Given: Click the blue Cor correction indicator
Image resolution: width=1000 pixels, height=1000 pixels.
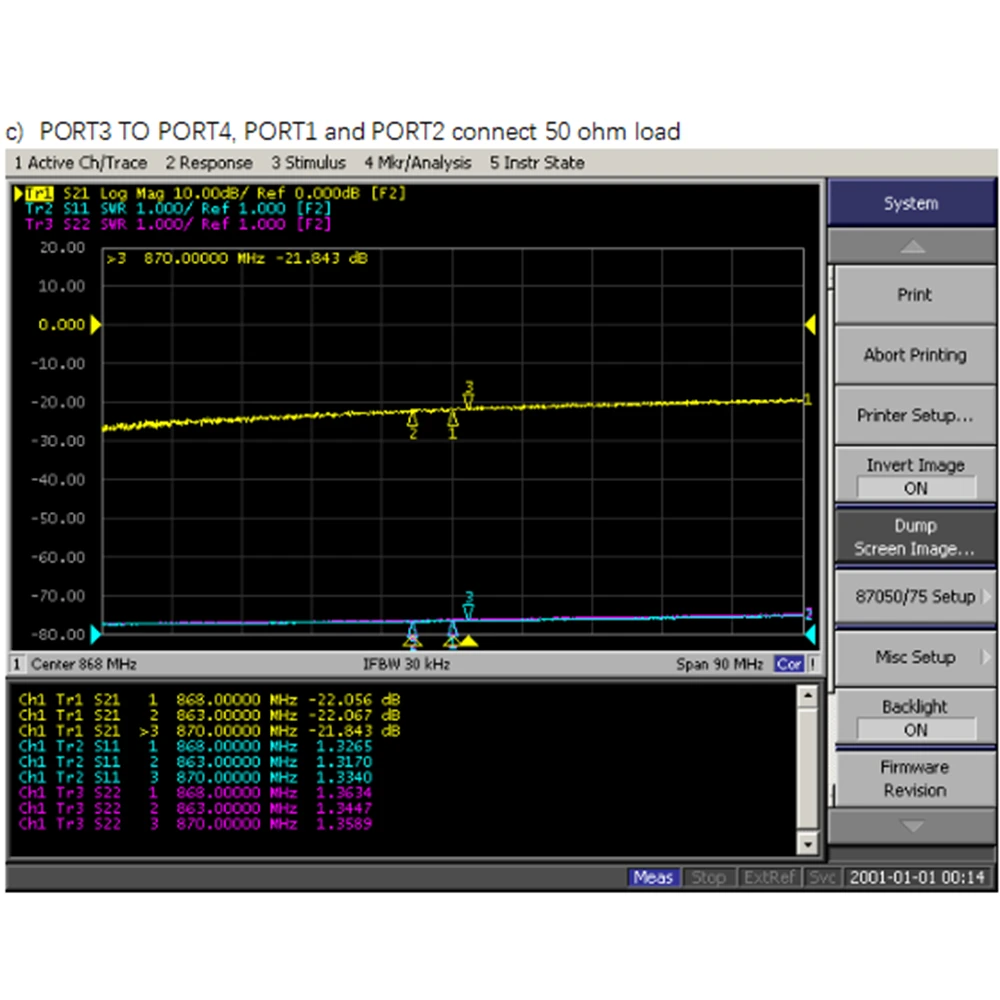Looking at the screenshot, I should 789,664.
